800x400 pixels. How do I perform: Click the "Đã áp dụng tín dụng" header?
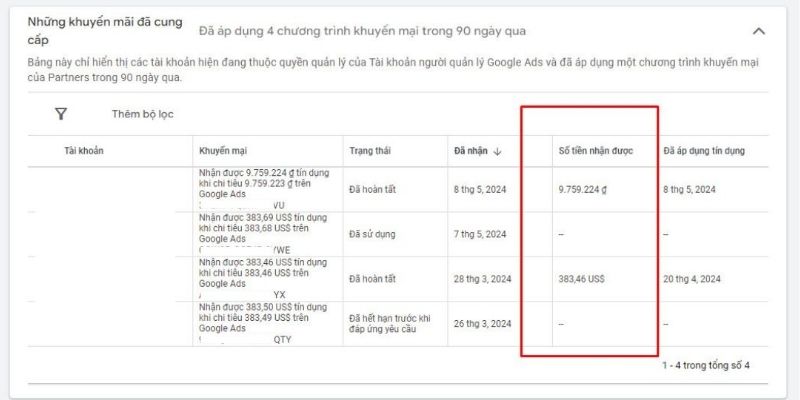pyautogui.click(x=703, y=151)
